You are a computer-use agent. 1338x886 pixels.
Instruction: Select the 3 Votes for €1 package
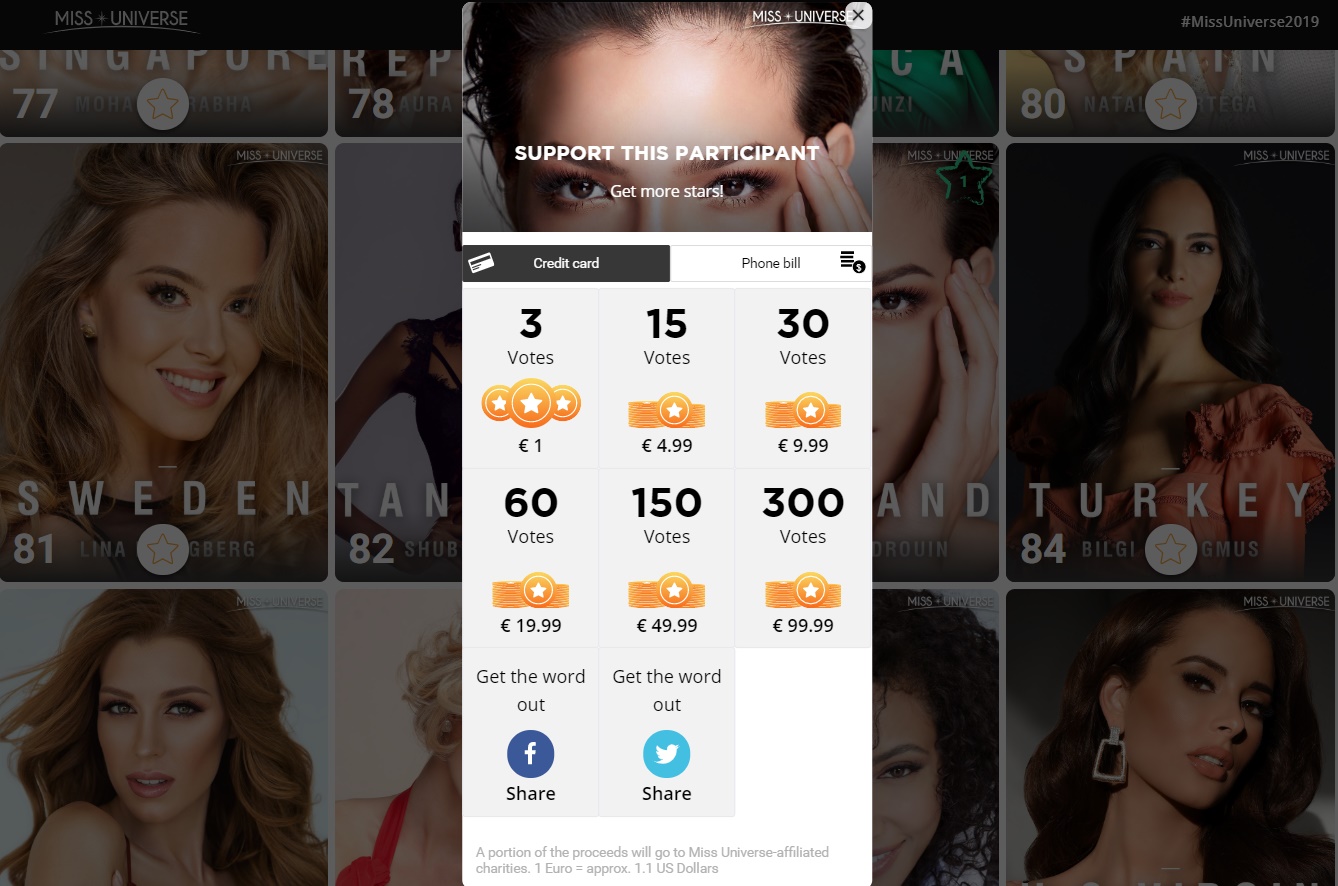pos(531,379)
